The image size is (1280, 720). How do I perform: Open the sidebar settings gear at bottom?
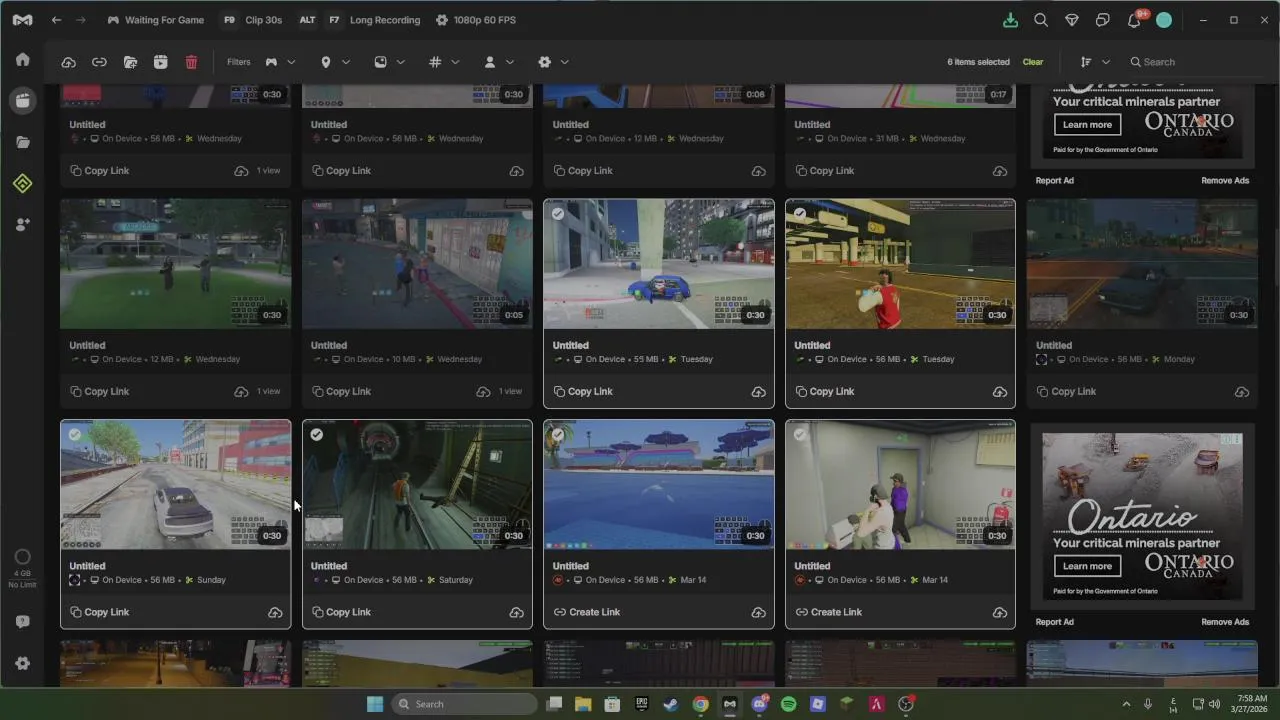click(x=23, y=663)
